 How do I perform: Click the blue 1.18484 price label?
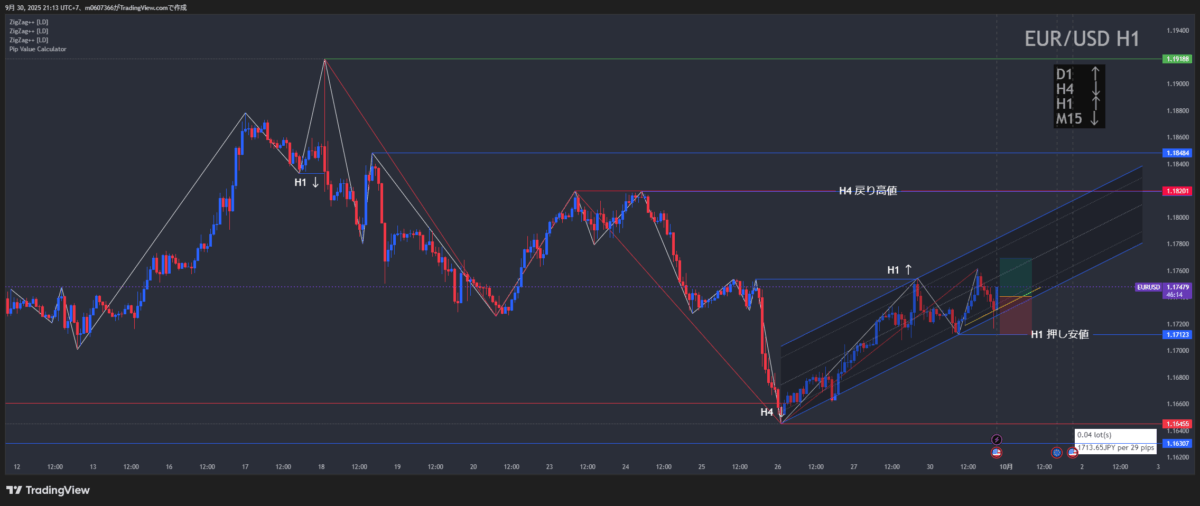[x=1177, y=153]
